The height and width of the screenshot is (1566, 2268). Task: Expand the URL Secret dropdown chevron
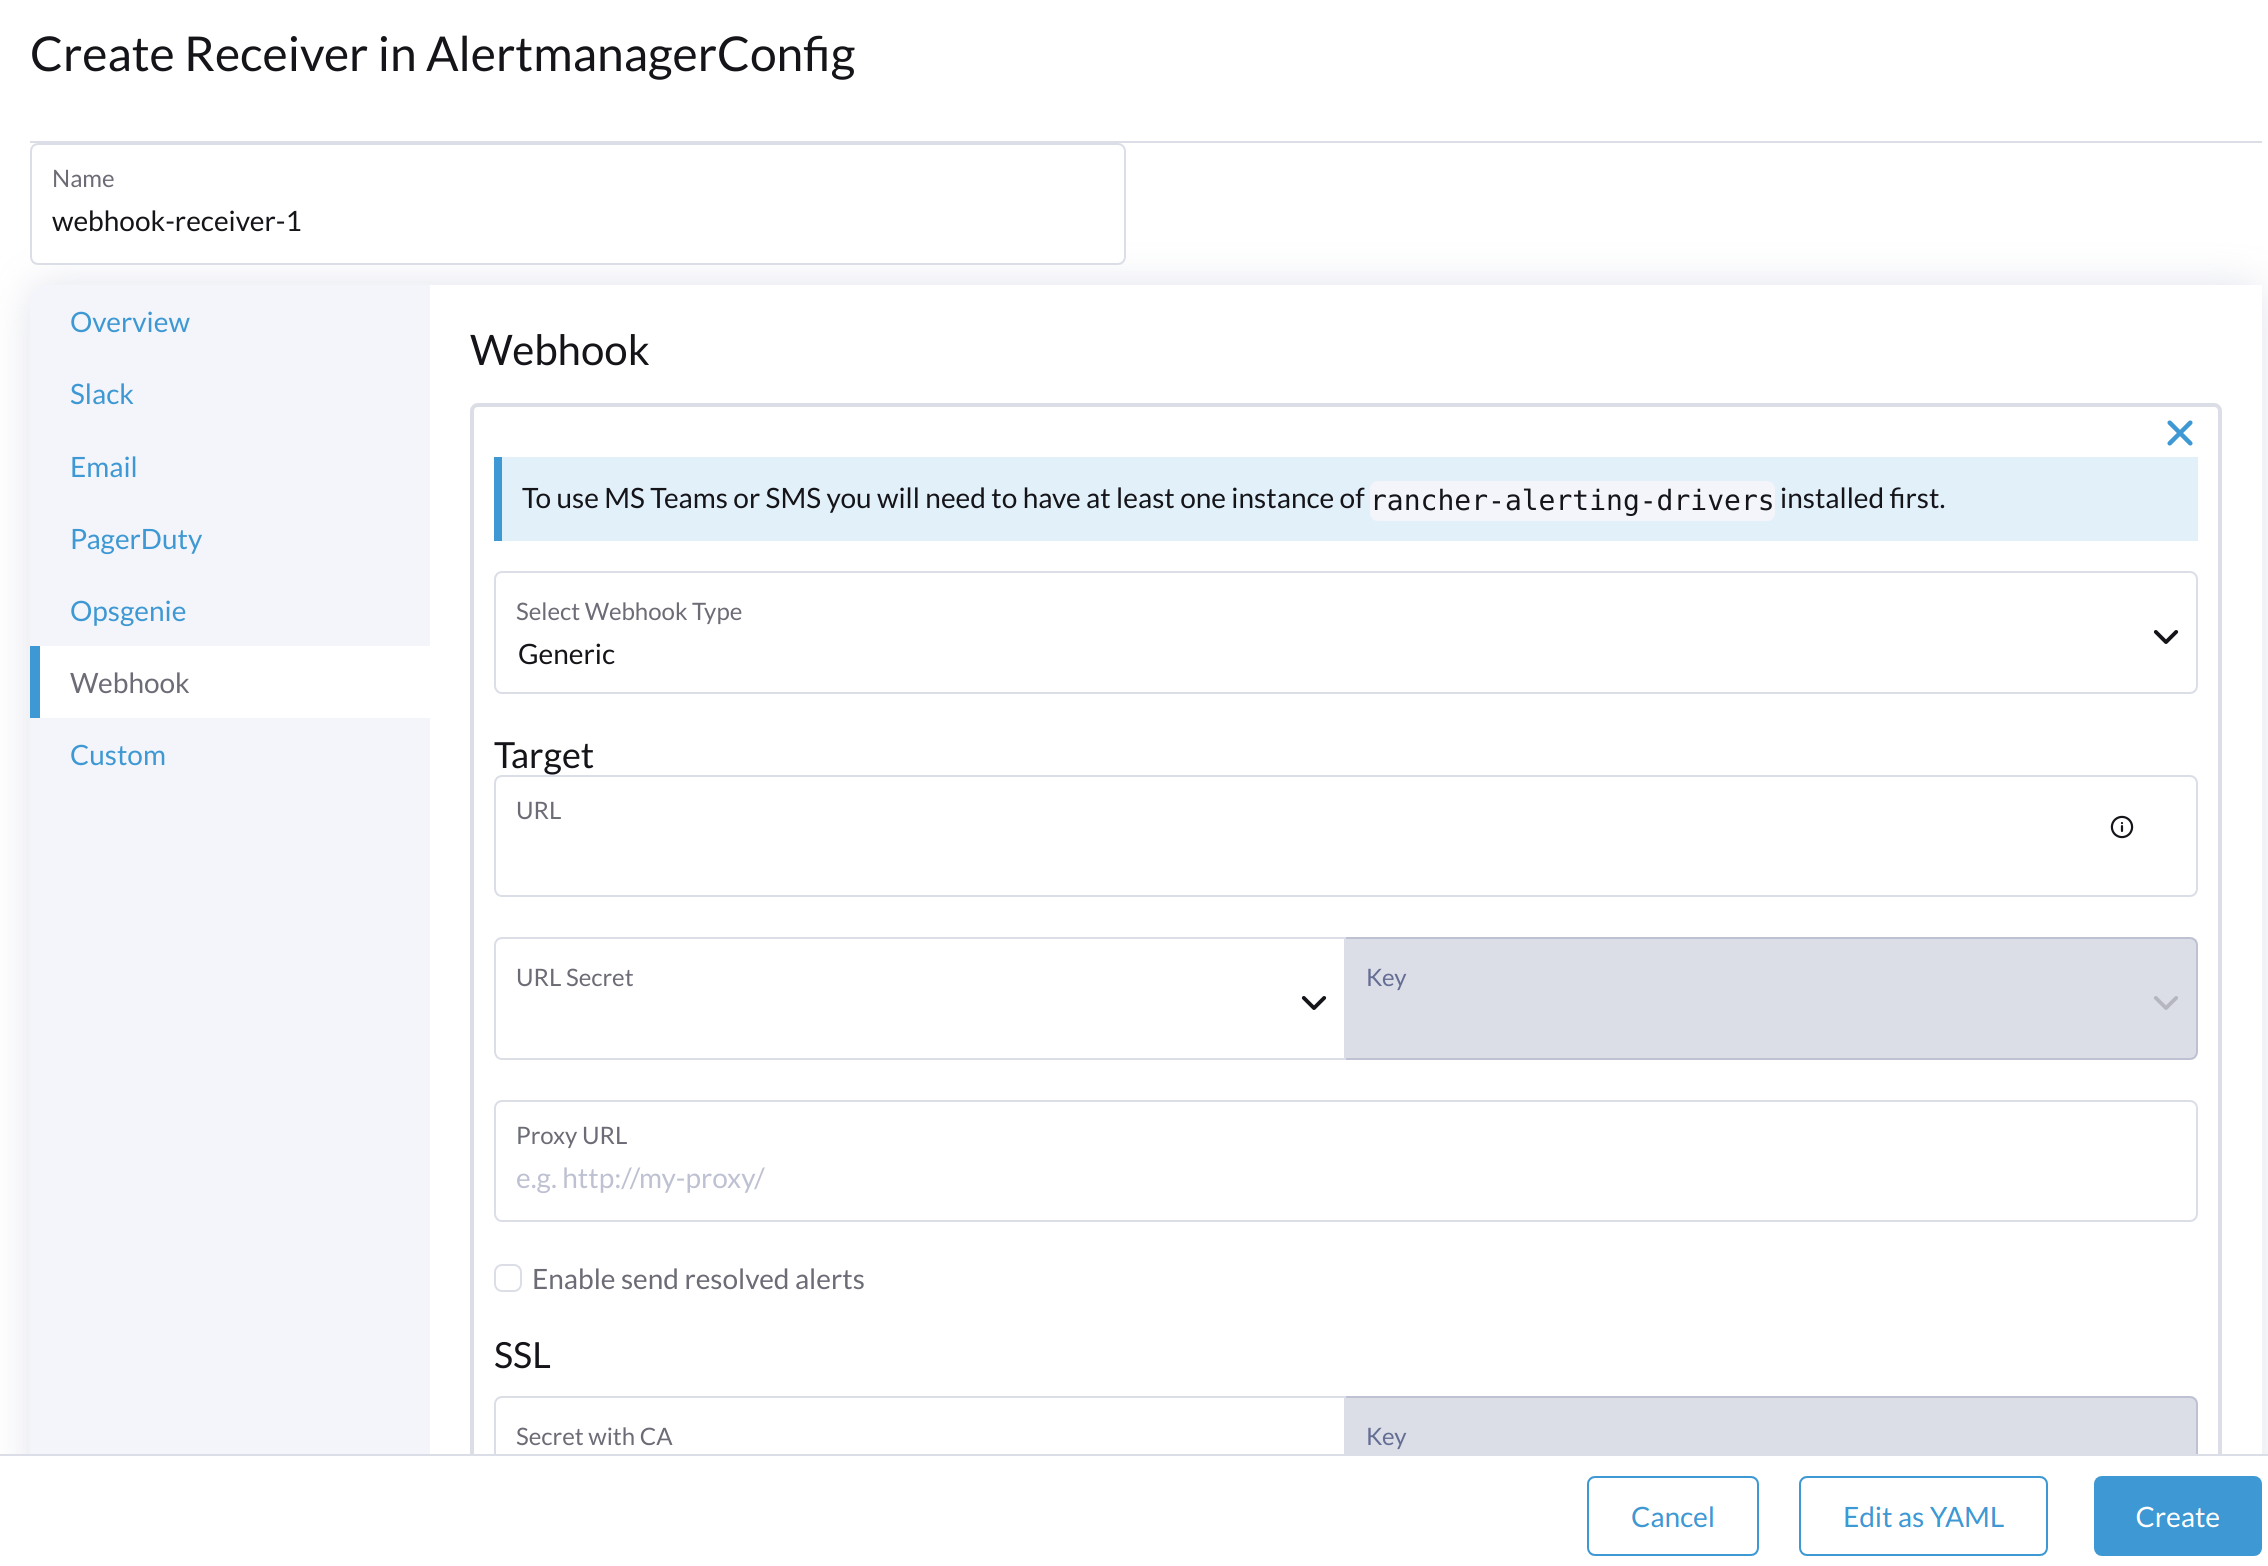tap(1313, 1001)
